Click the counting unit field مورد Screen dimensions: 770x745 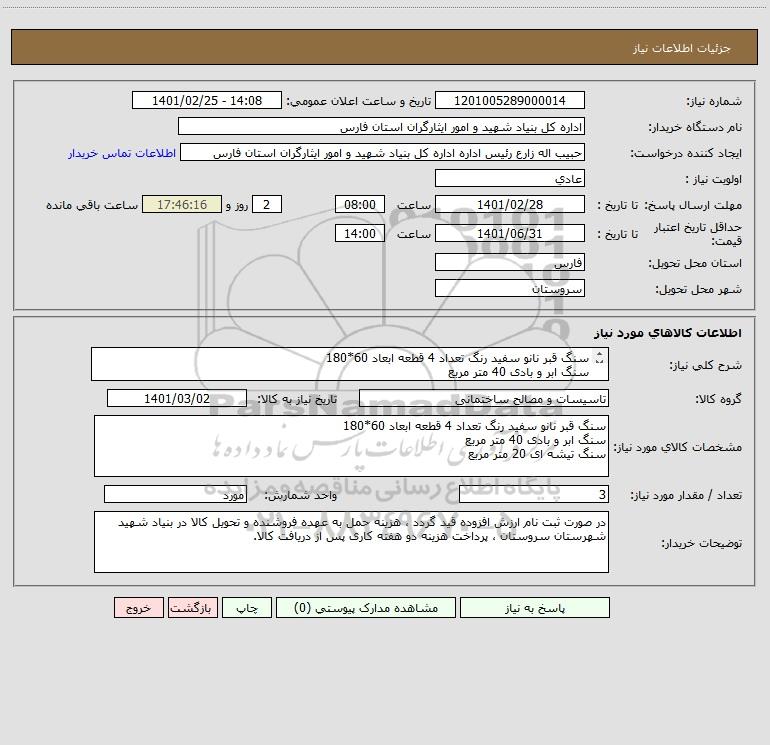pyautogui.click(x=175, y=494)
